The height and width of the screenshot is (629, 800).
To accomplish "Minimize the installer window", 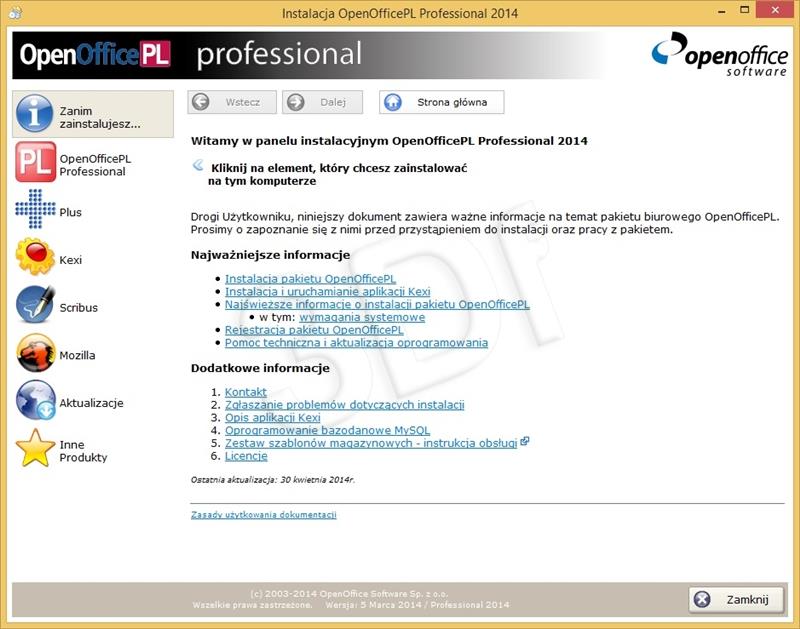I will (x=721, y=11).
